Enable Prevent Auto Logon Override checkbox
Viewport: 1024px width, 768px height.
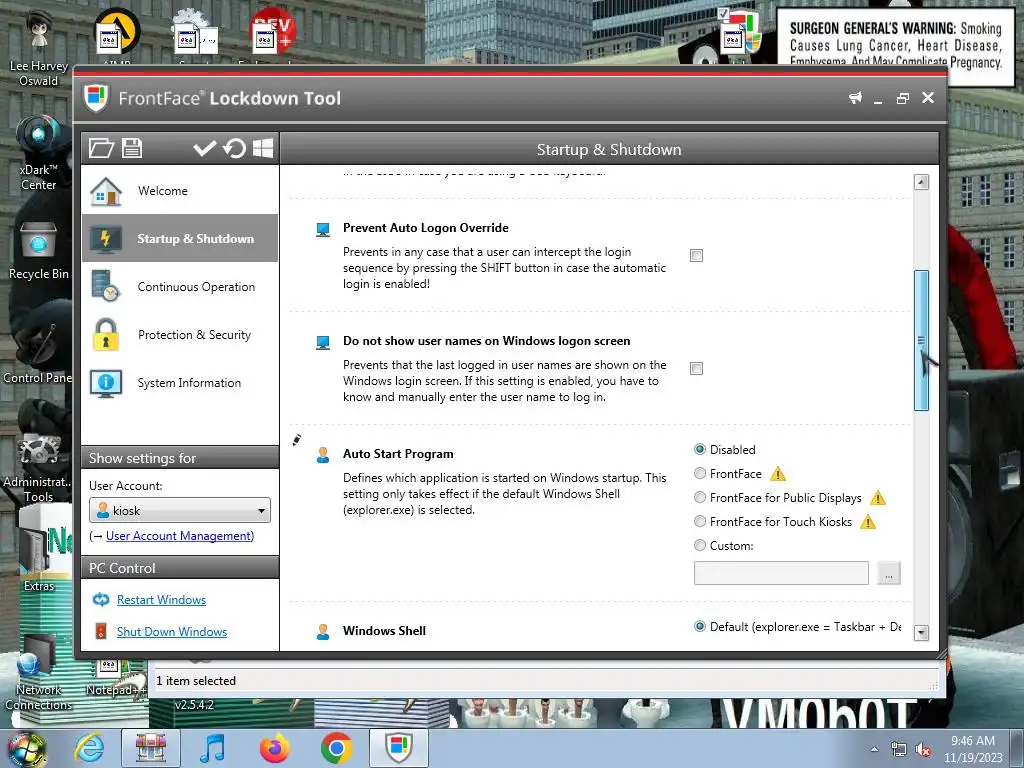[x=697, y=255]
